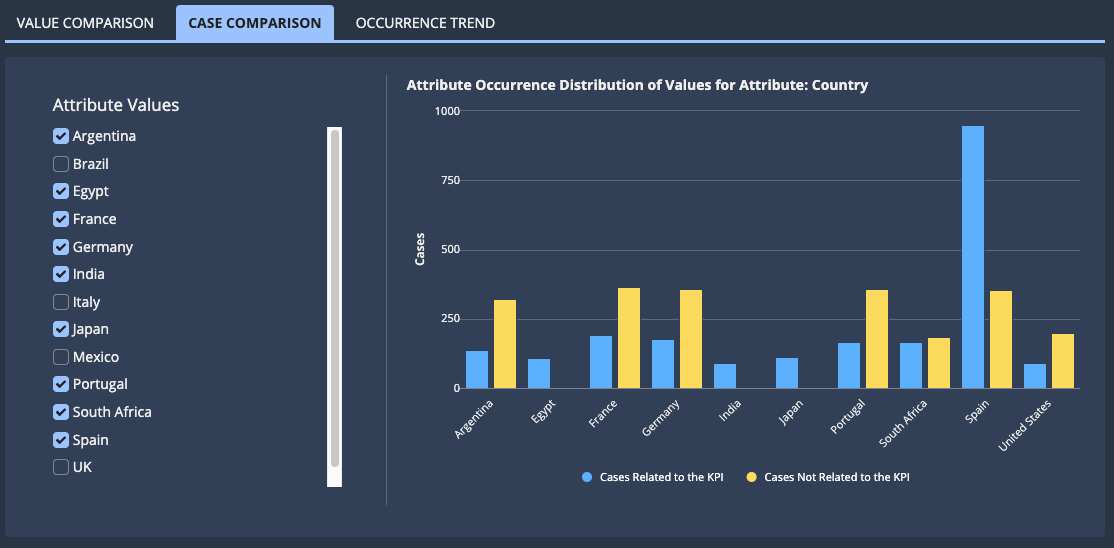The height and width of the screenshot is (548, 1114).
Task: Check the Mexico checkbox
Action: pos(61,357)
